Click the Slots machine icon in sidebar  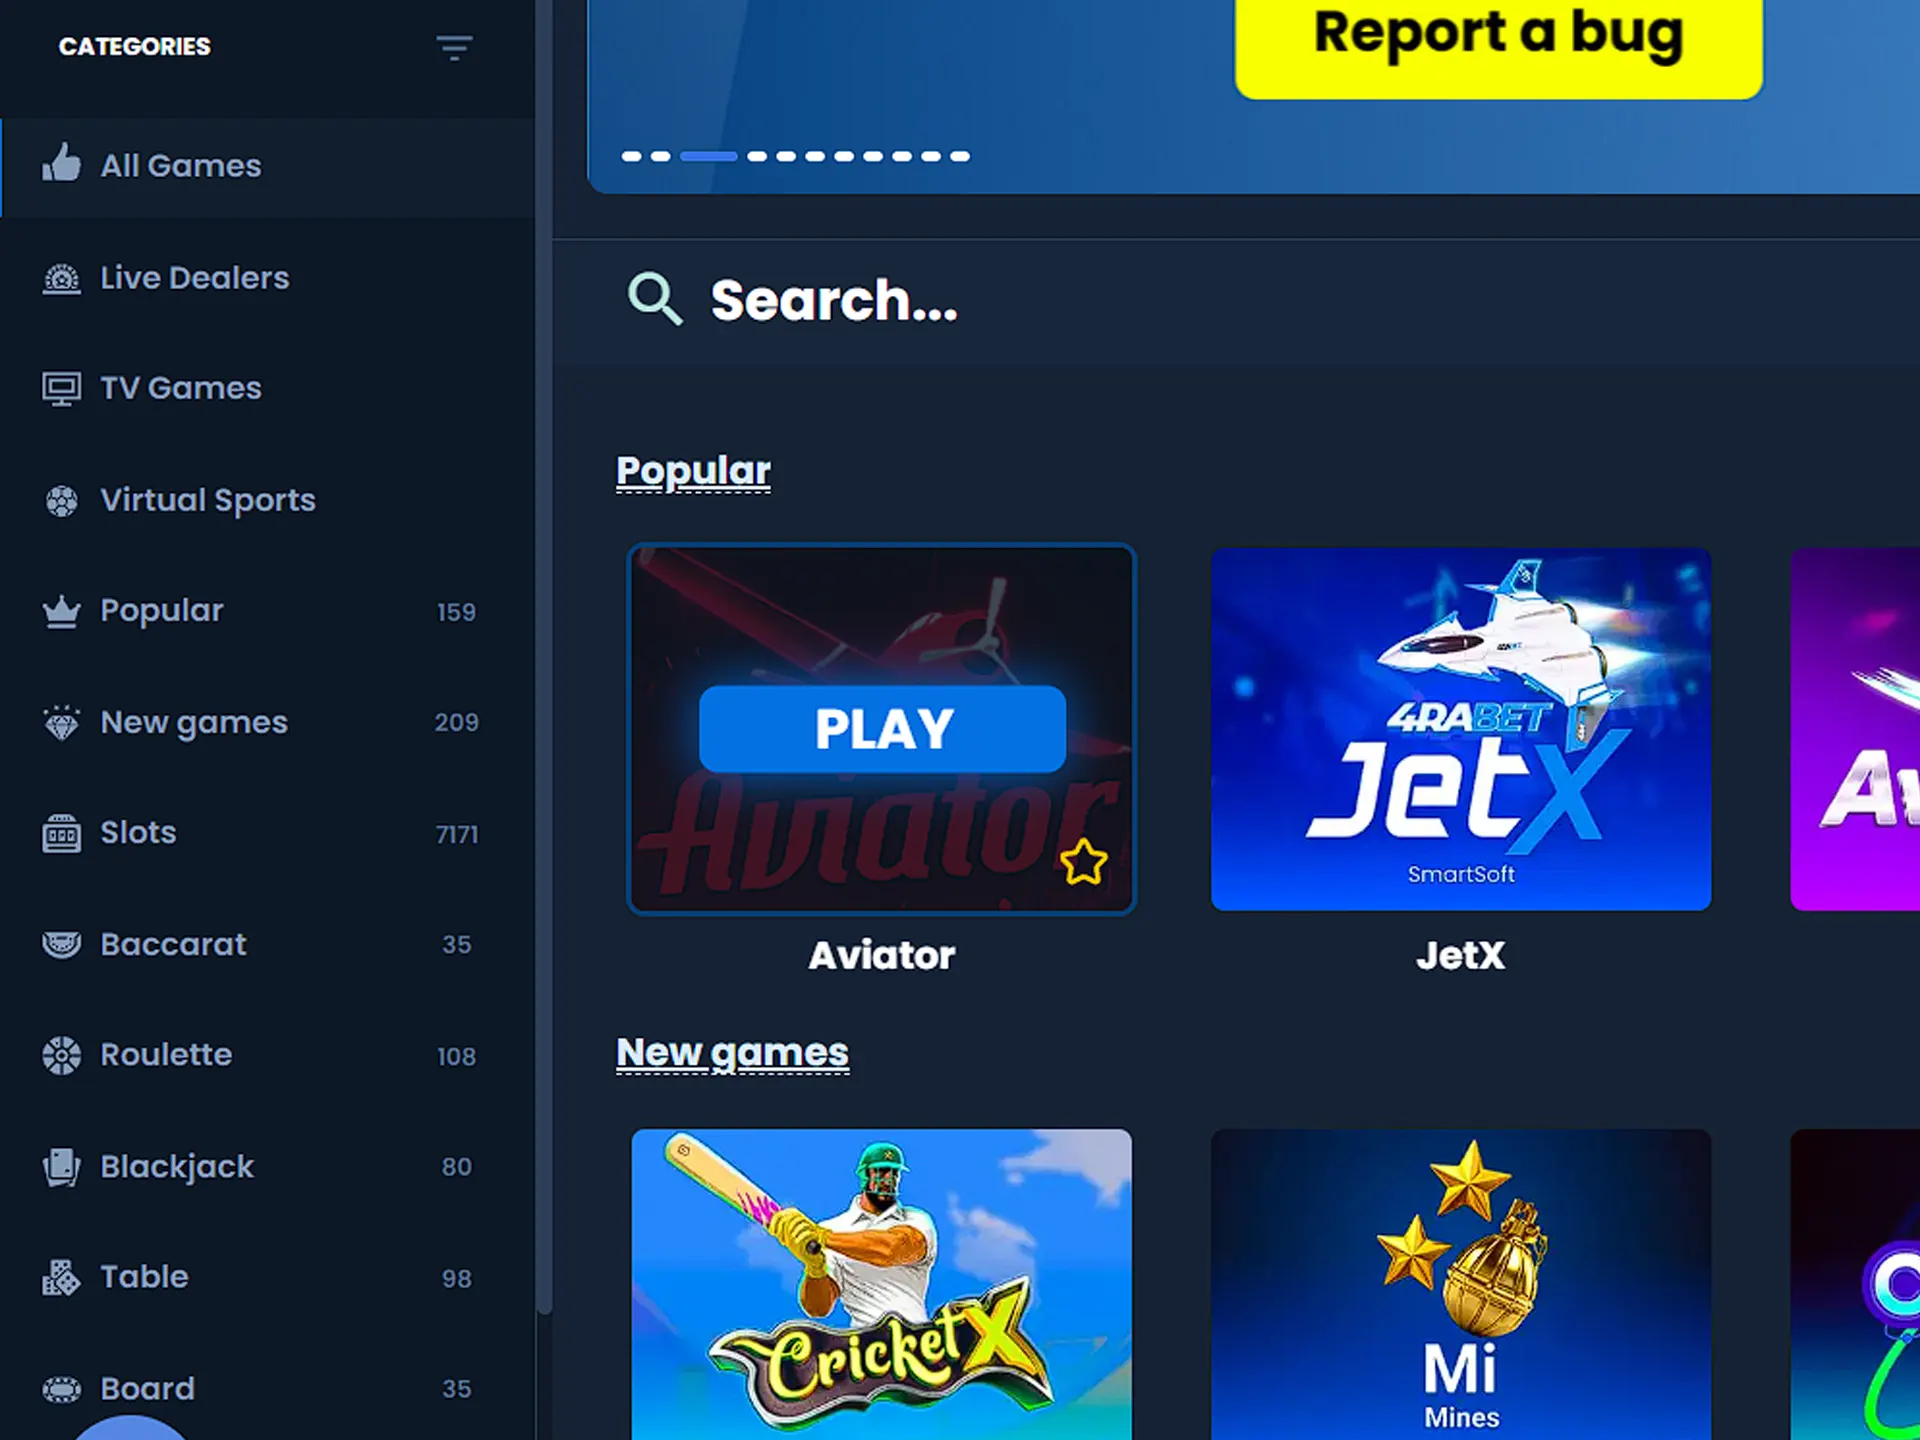tap(60, 832)
